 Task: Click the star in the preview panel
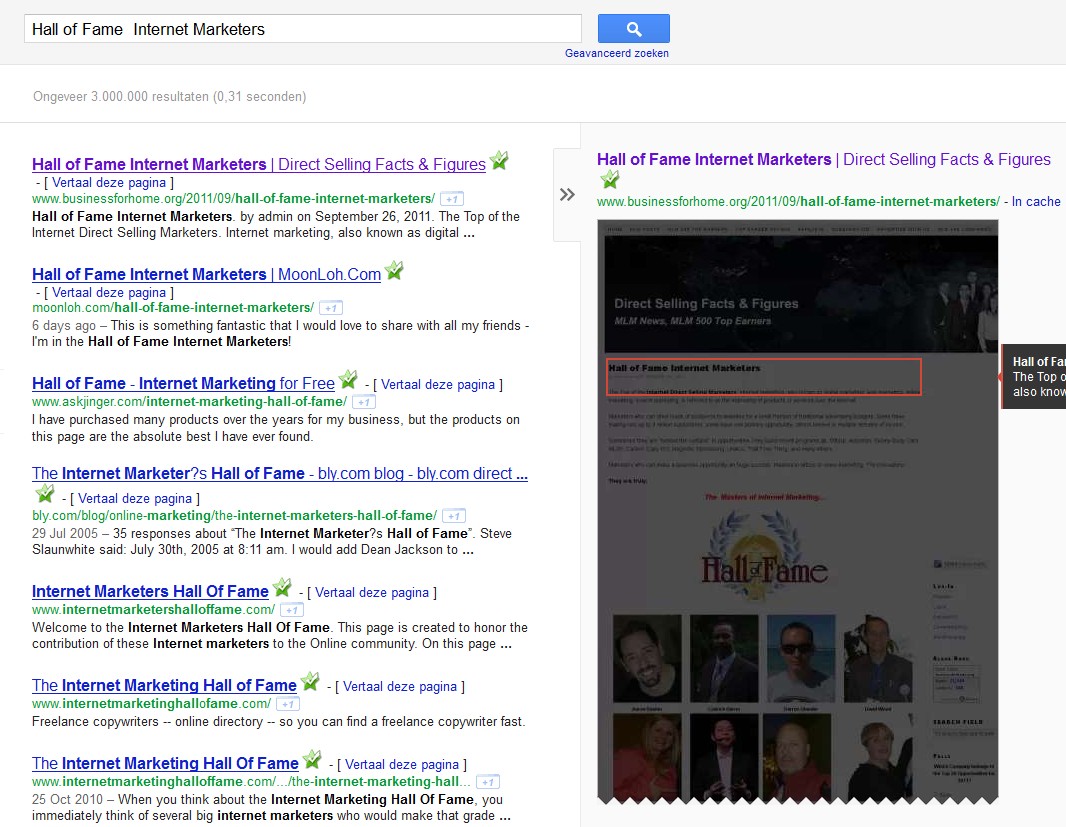610,180
